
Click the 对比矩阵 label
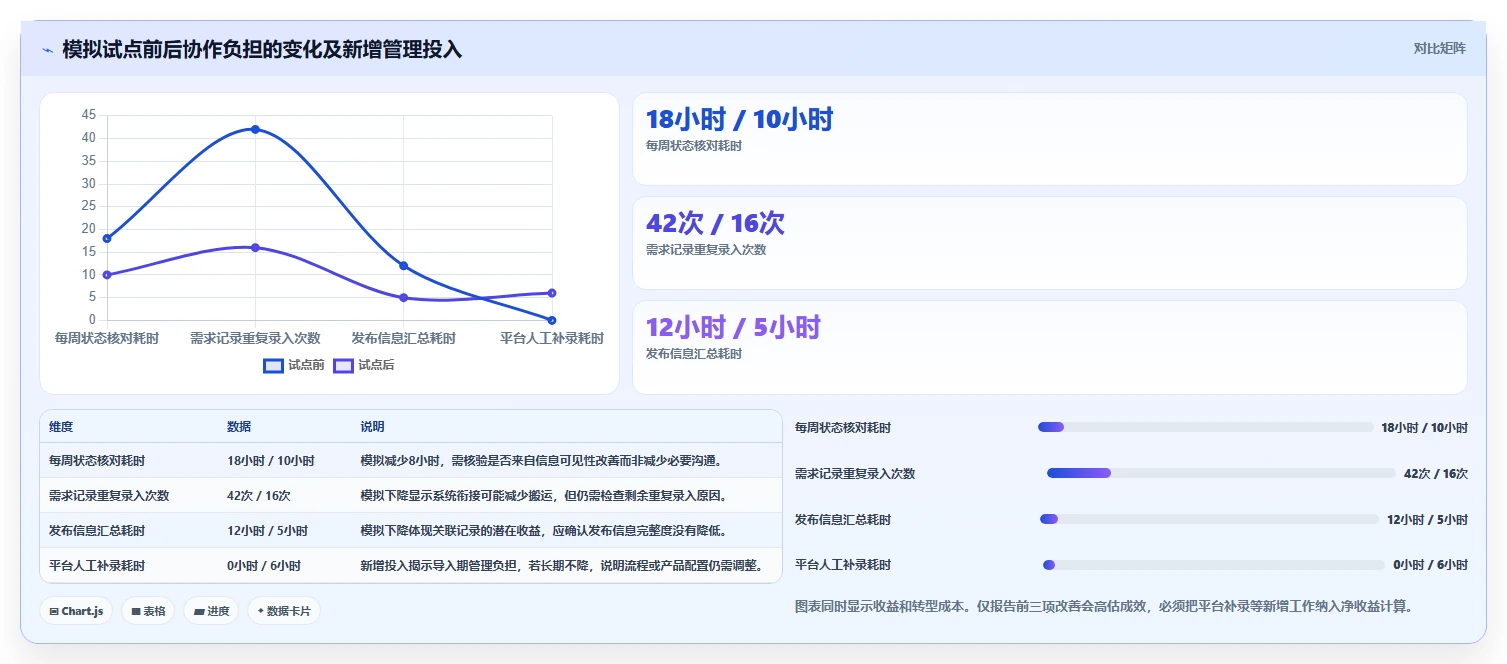click(1440, 49)
